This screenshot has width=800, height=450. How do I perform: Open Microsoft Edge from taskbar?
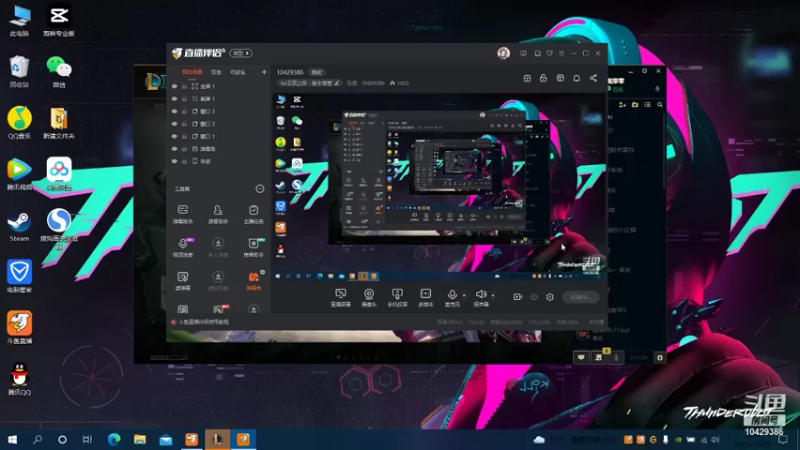click(x=114, y=439)
